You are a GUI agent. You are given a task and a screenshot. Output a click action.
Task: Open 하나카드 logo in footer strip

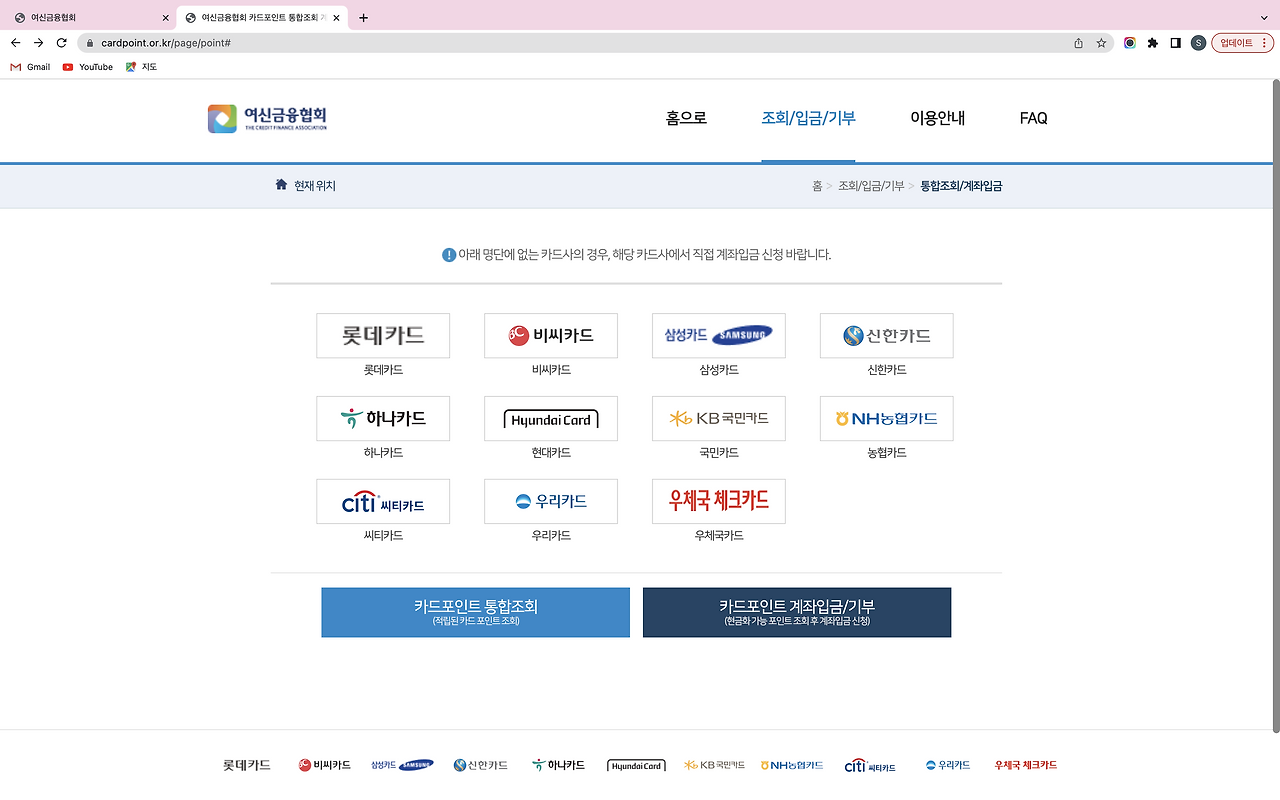559,765
